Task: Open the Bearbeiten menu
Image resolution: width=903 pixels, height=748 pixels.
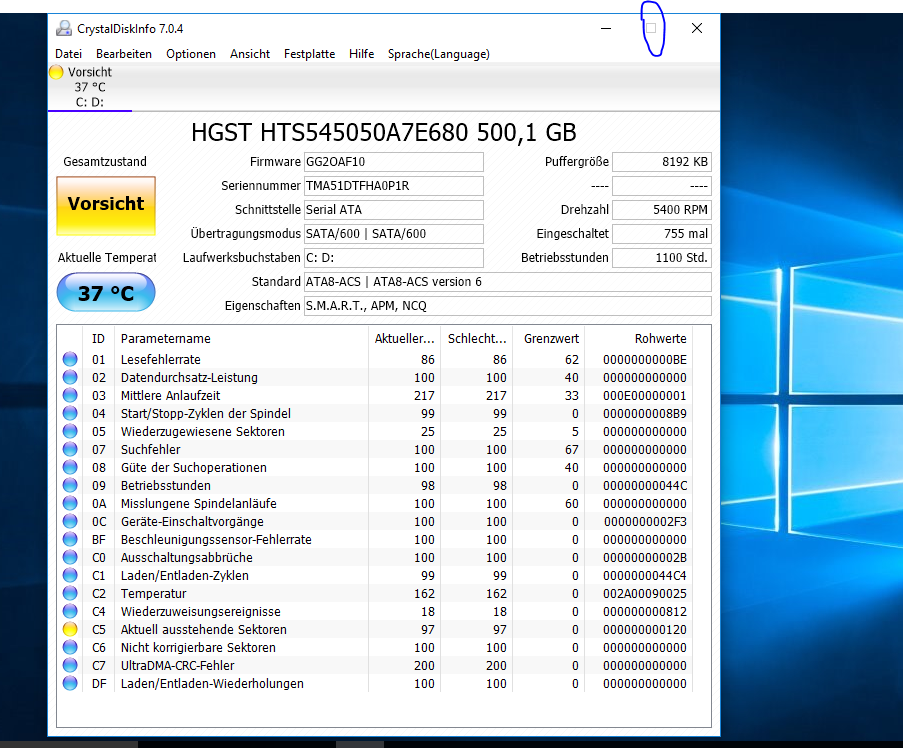Action: 124,54
